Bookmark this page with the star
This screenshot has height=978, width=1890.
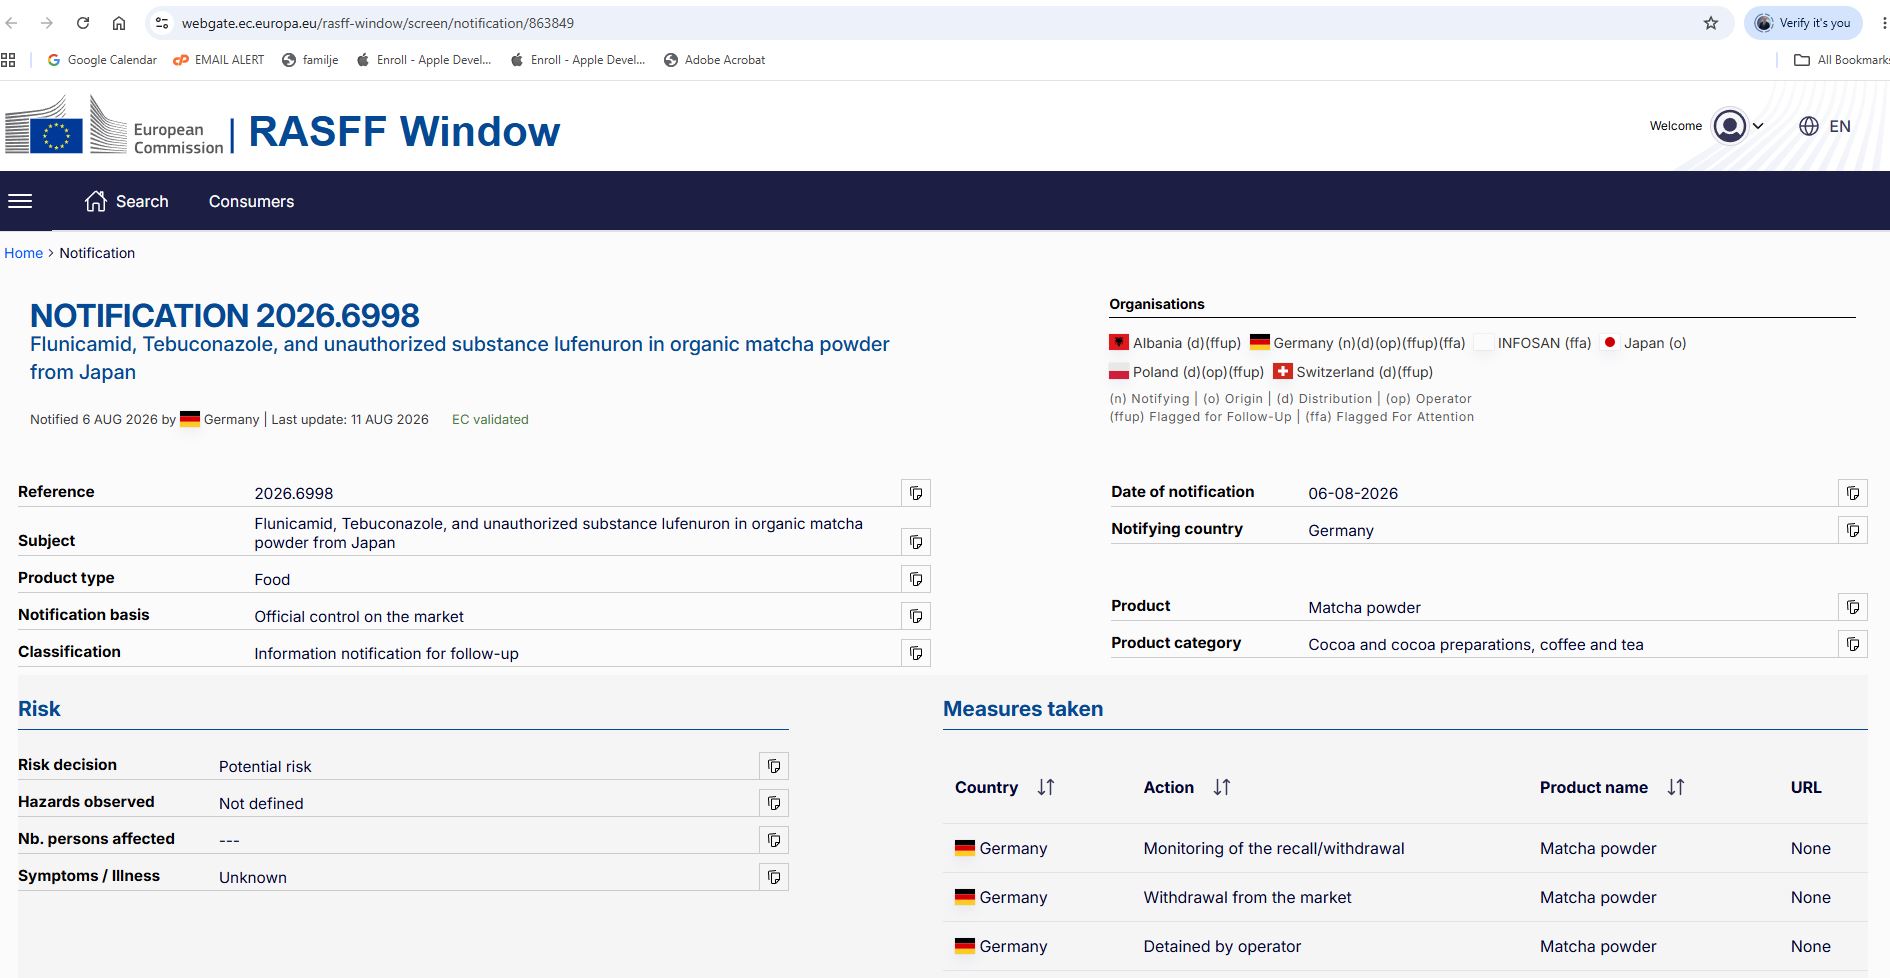pos(1711,23)
